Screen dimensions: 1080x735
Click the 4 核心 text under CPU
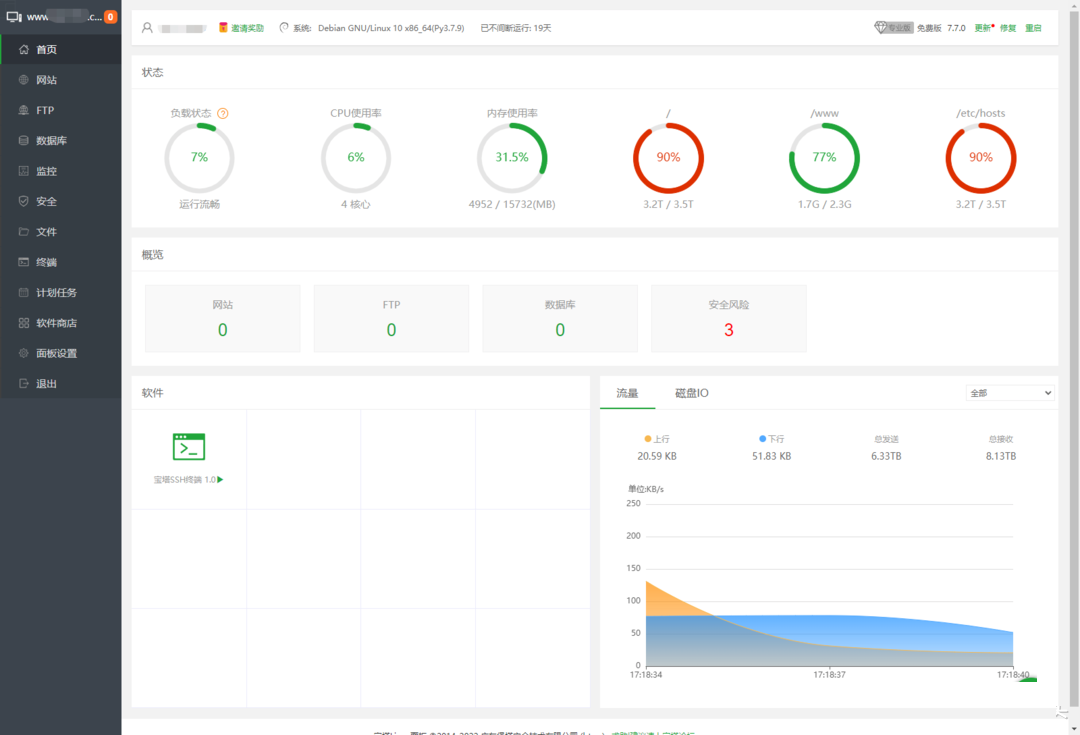coord(355,205)
